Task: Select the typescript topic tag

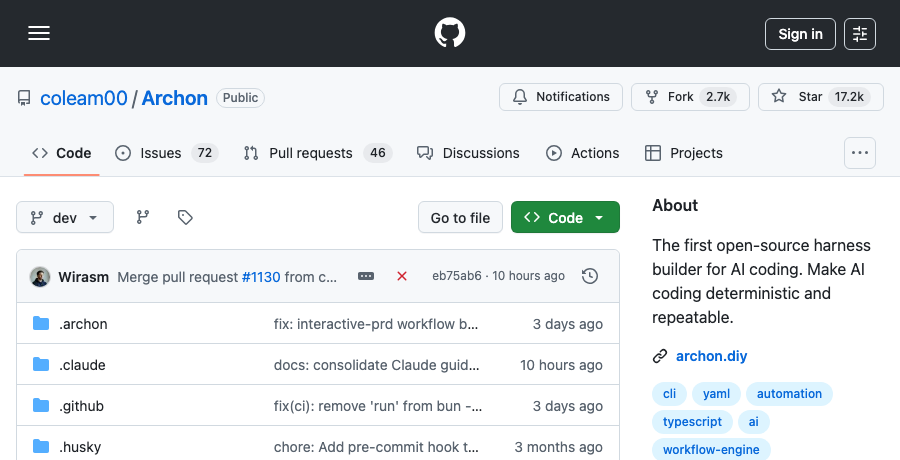Action: pyautogui.click(x=692, y=422)
